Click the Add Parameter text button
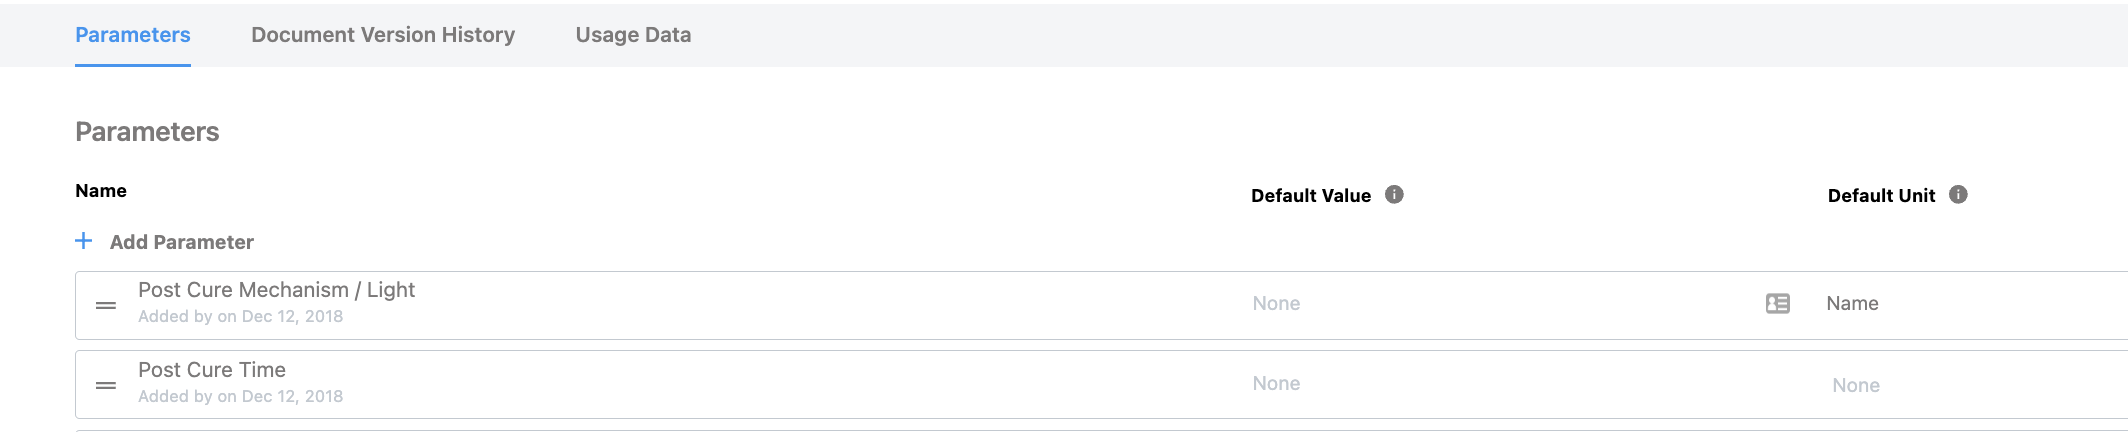The height and width of the screenshot is (432, 2128). click(182, 242)
